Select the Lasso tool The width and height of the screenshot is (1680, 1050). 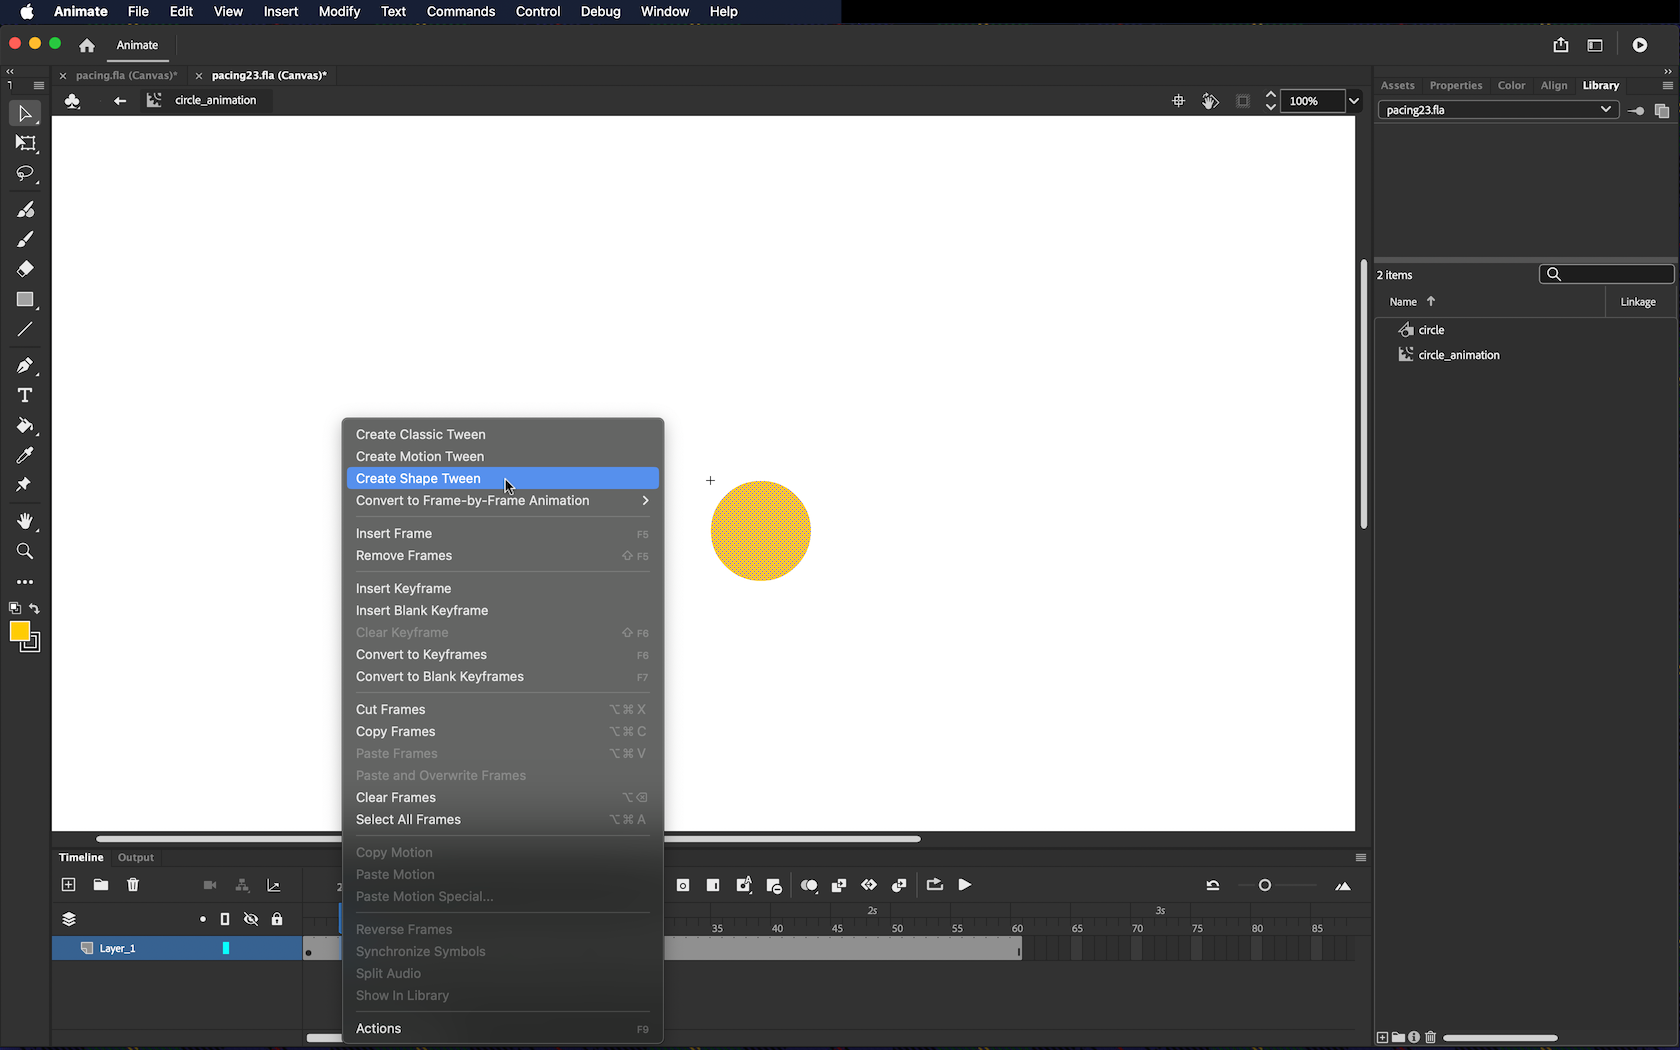pyautogui.click(x=25, y=174)
